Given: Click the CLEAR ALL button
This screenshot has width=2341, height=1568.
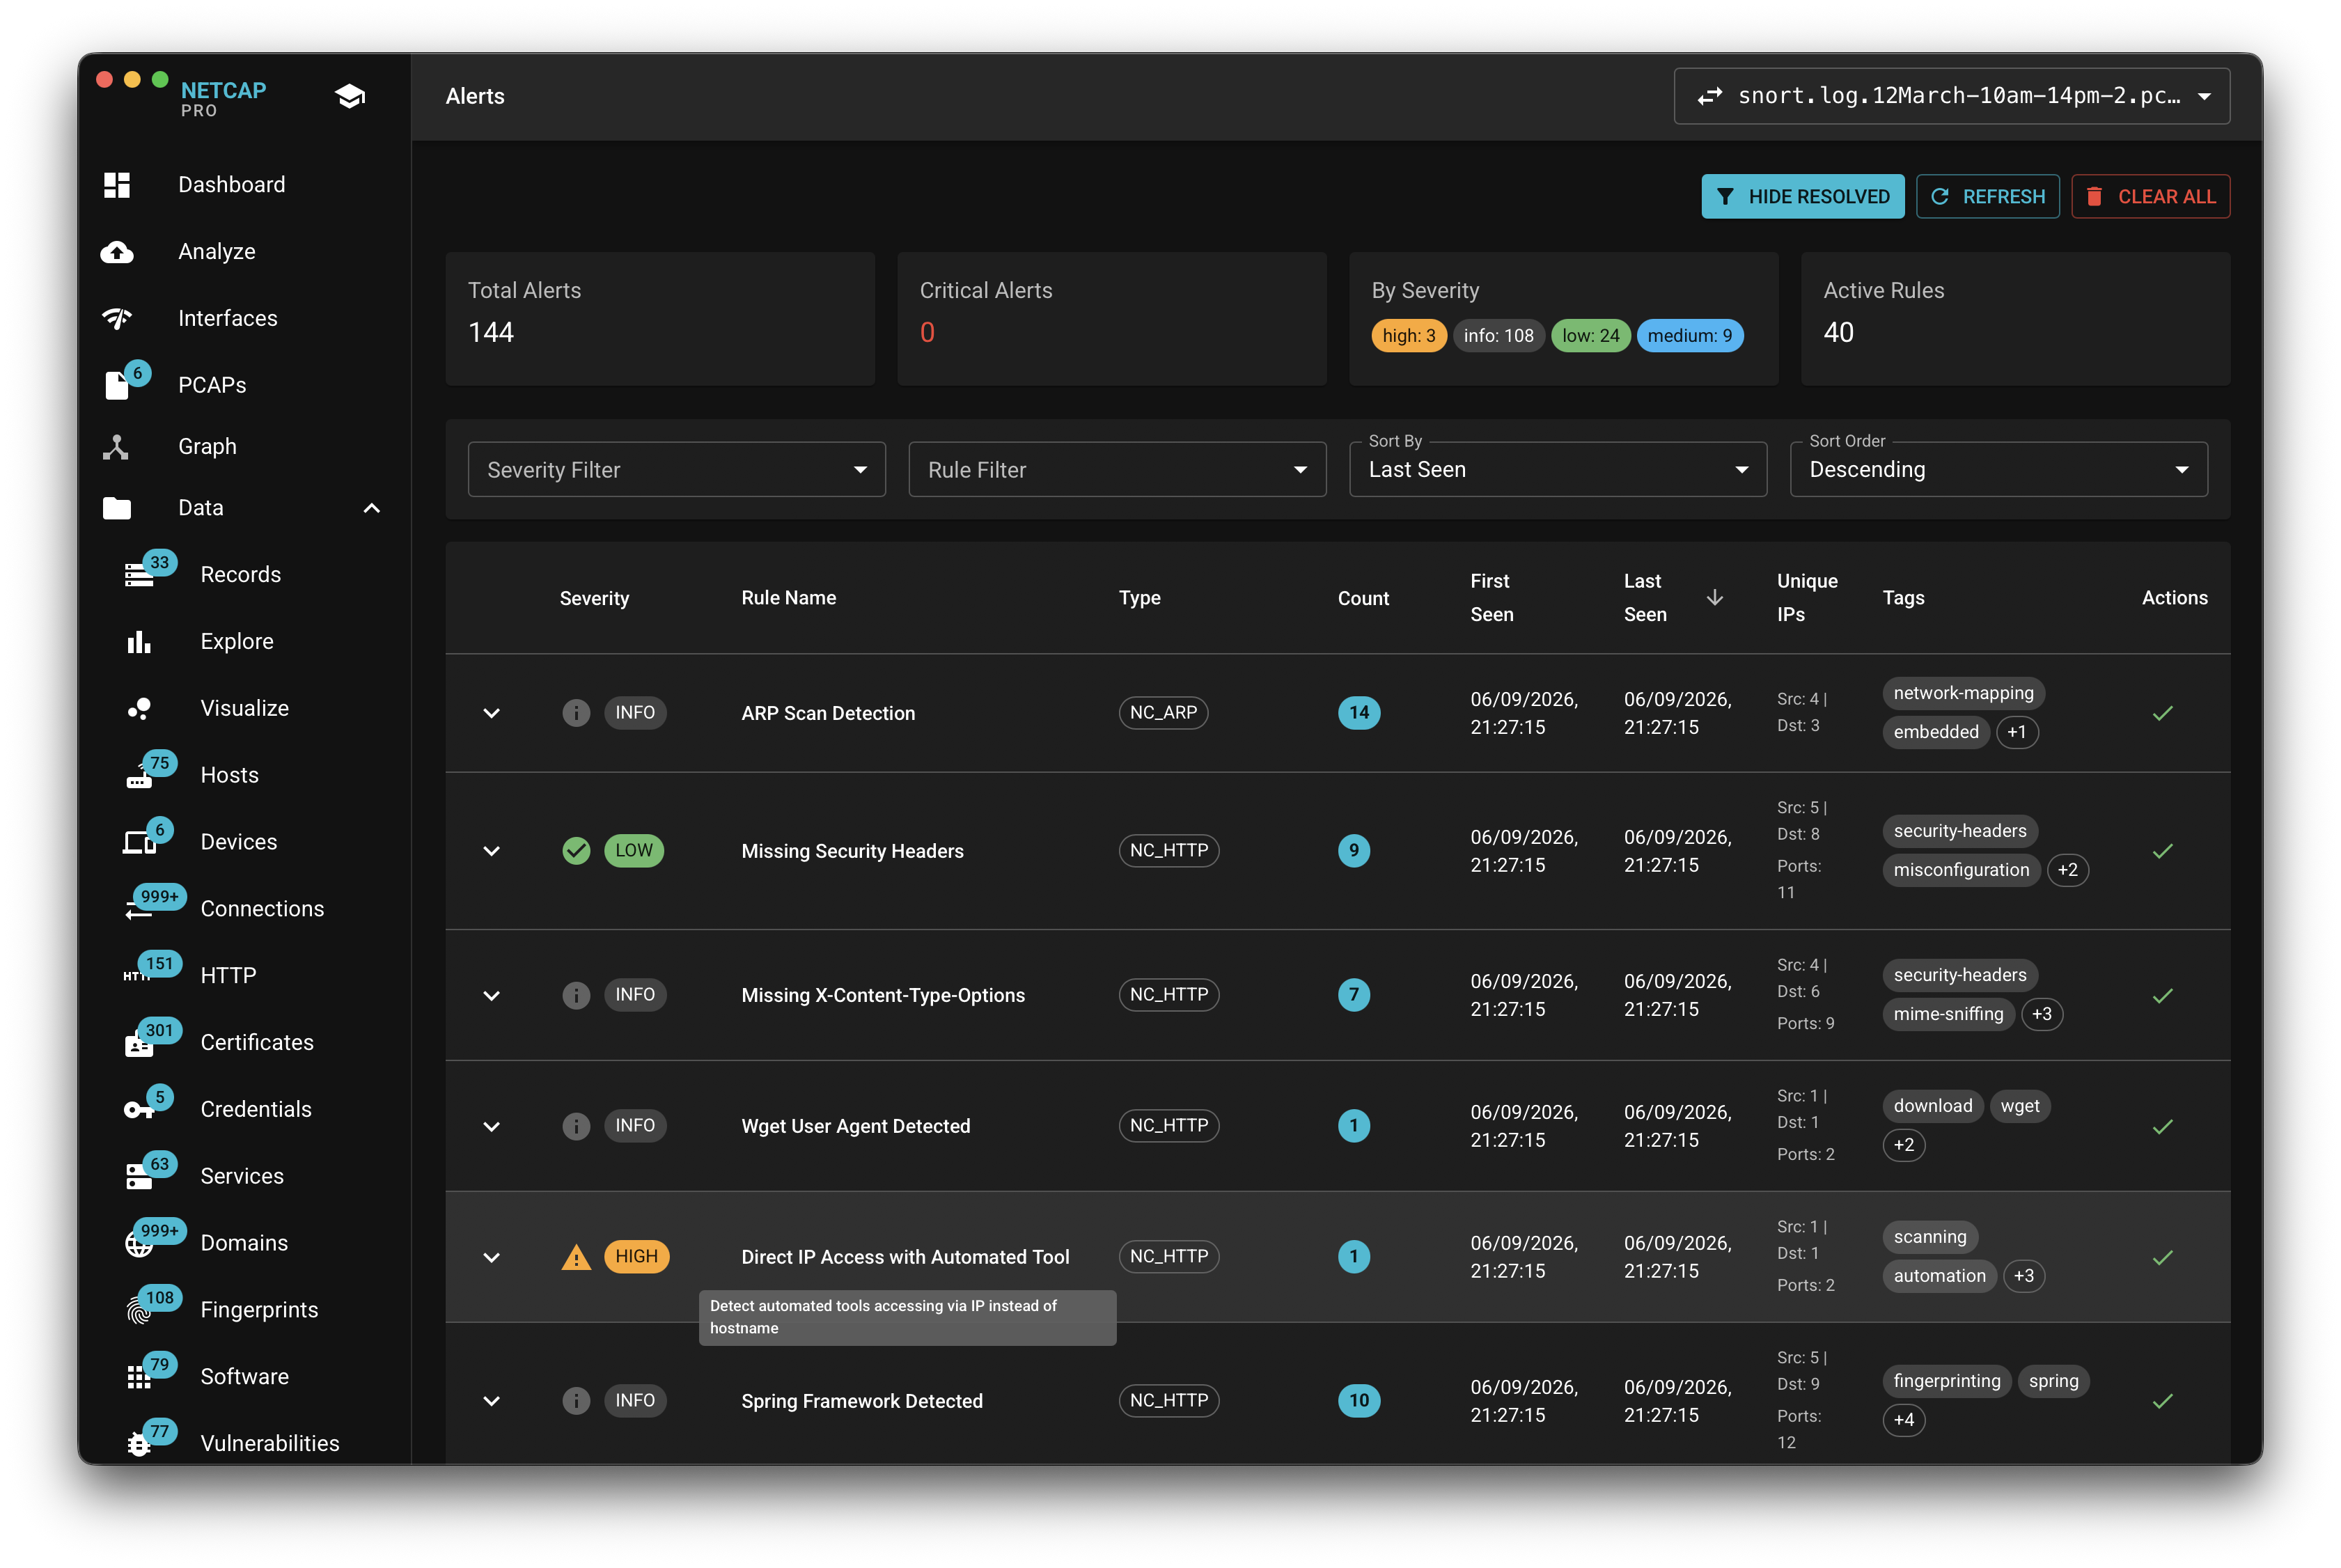Looking at the screenshot, I should pyautogui.click(x=2150, y=197).
